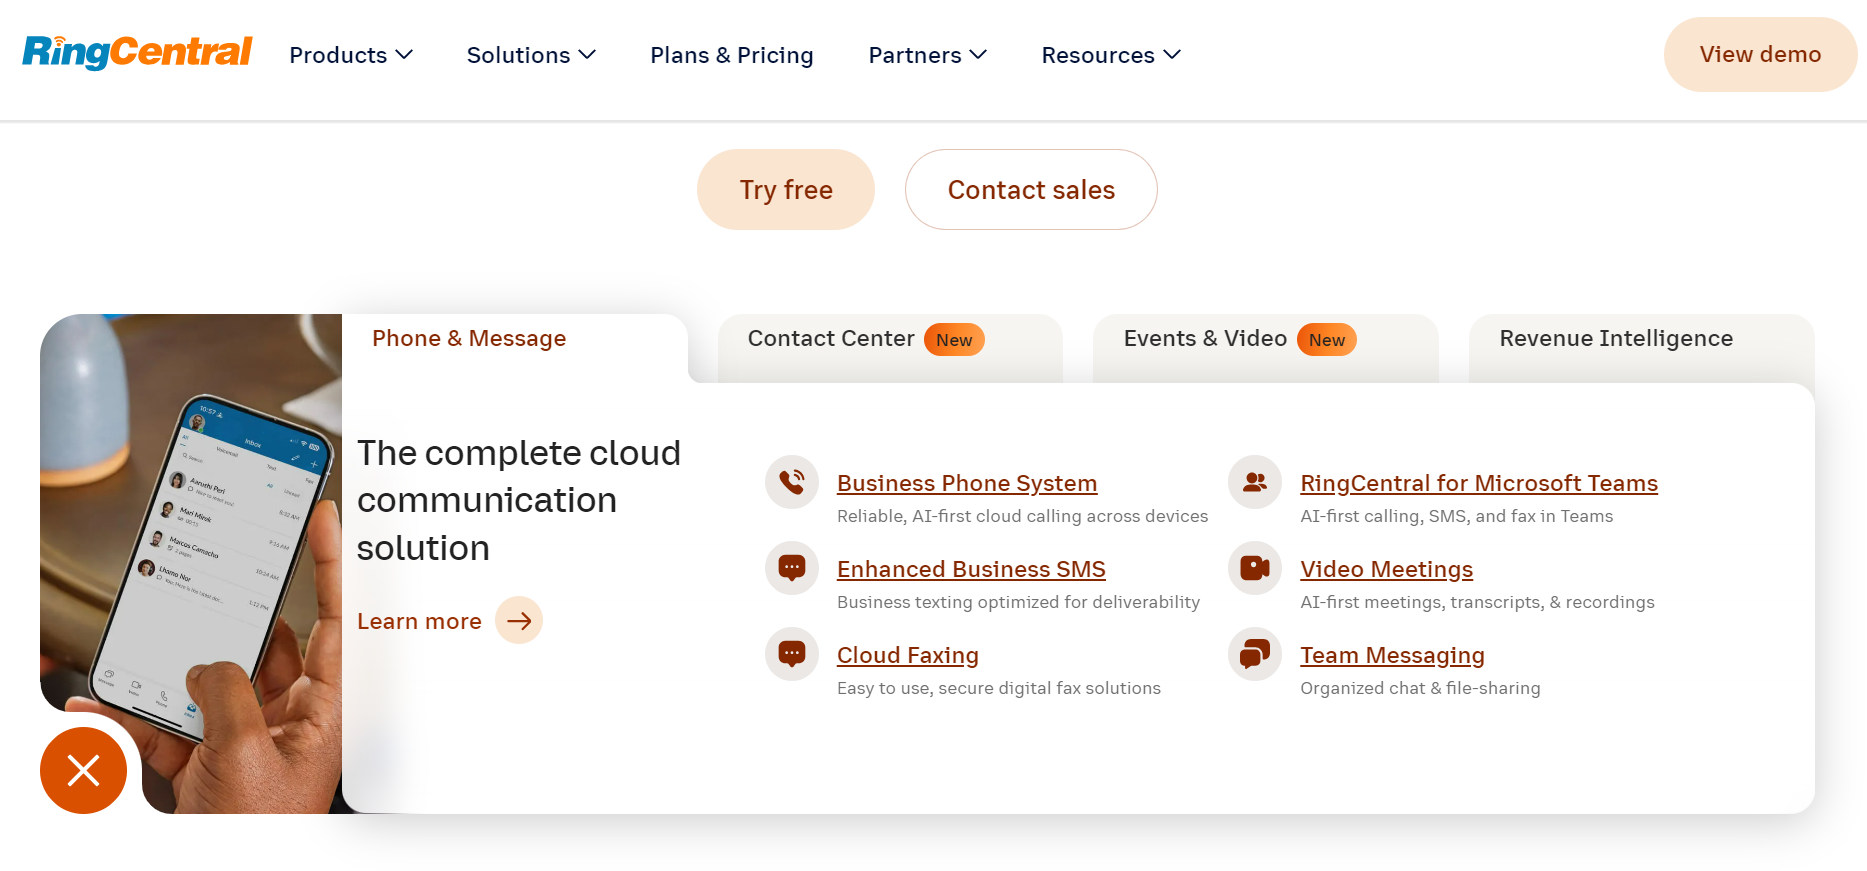Click the Business Phone System phone icon

[792, 482]
